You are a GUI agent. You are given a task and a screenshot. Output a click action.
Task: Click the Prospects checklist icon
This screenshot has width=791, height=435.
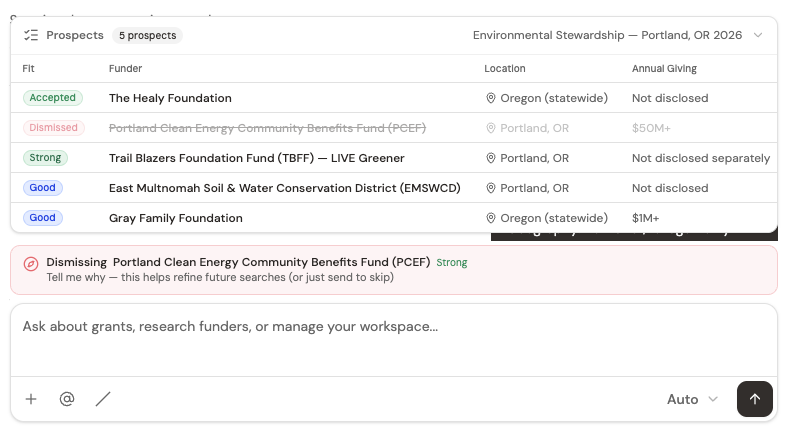click(31, 35)
